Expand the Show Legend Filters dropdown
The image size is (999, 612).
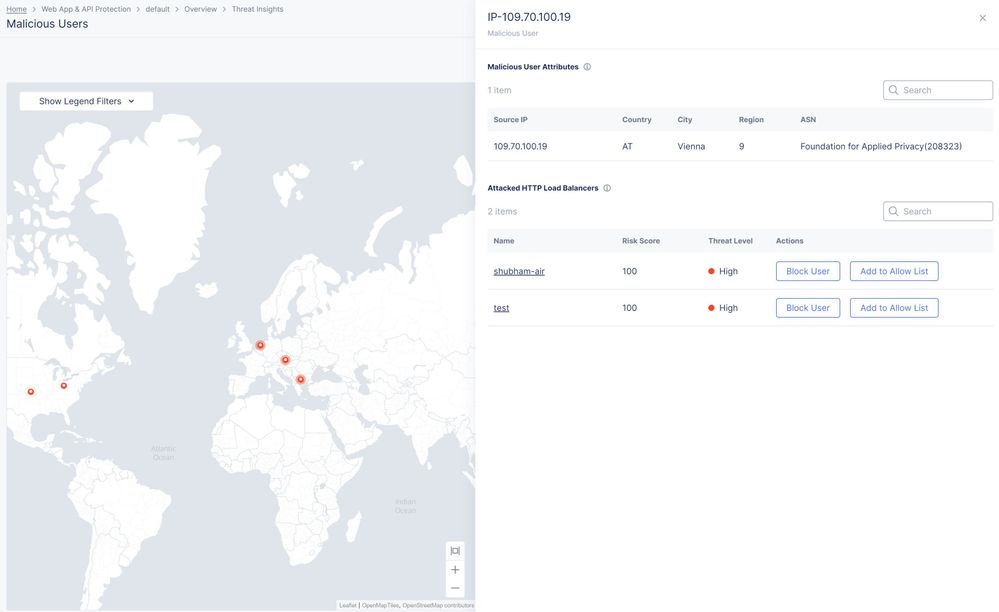click(86, 101)
